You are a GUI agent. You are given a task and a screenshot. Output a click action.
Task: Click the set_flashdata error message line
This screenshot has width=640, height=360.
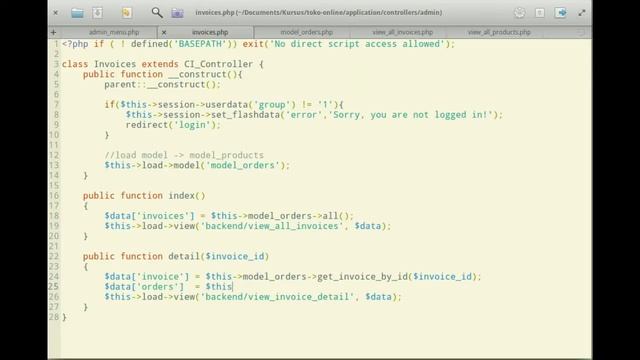click(x=314, y=115)
